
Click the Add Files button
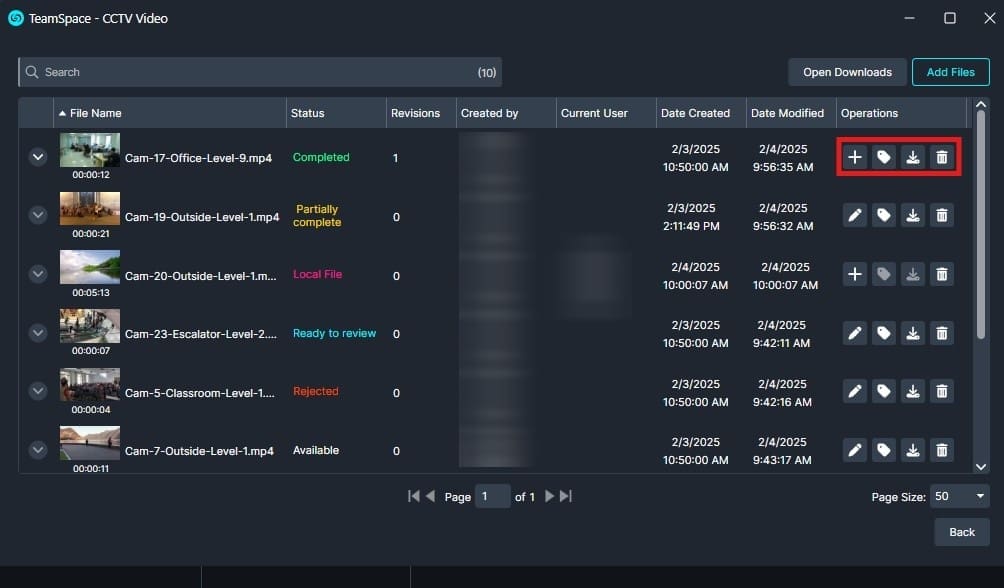click(950, 72)
